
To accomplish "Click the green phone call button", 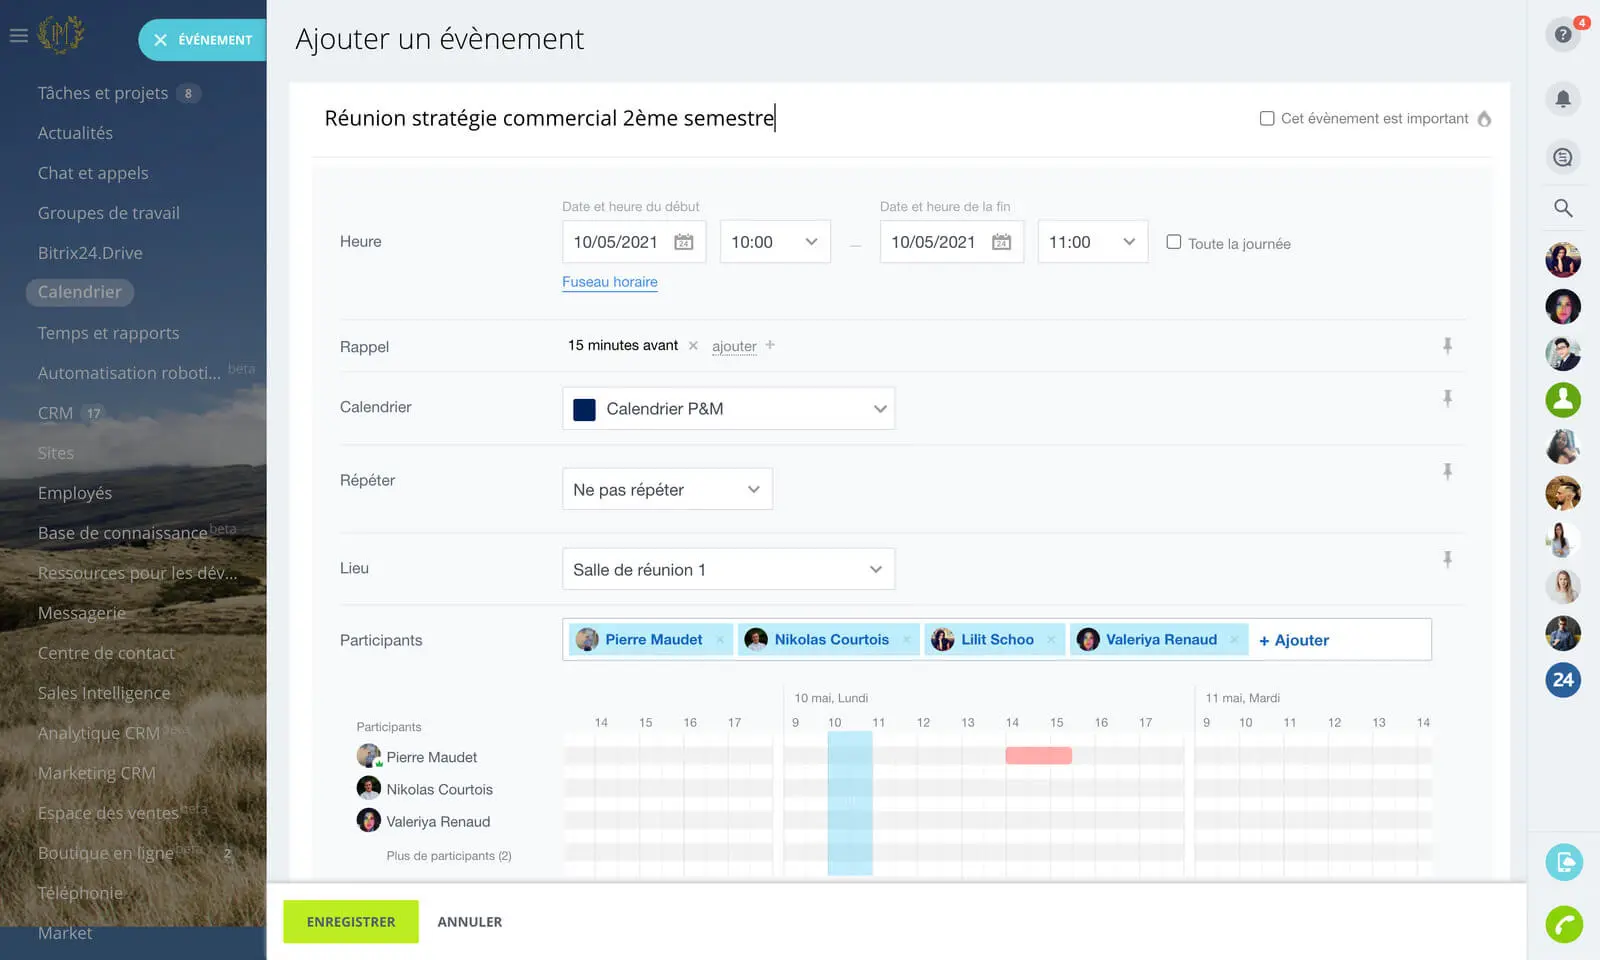I will (1563, 923).
